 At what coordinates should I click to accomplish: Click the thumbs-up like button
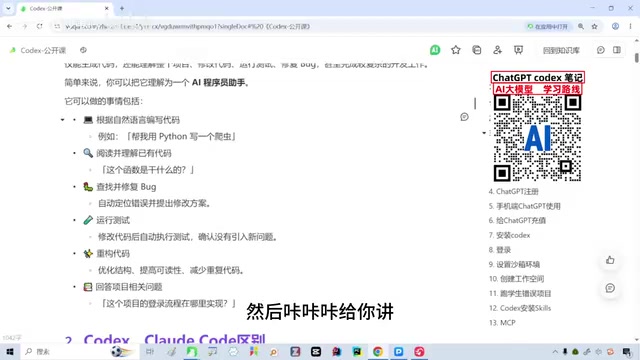coord(610,260)
